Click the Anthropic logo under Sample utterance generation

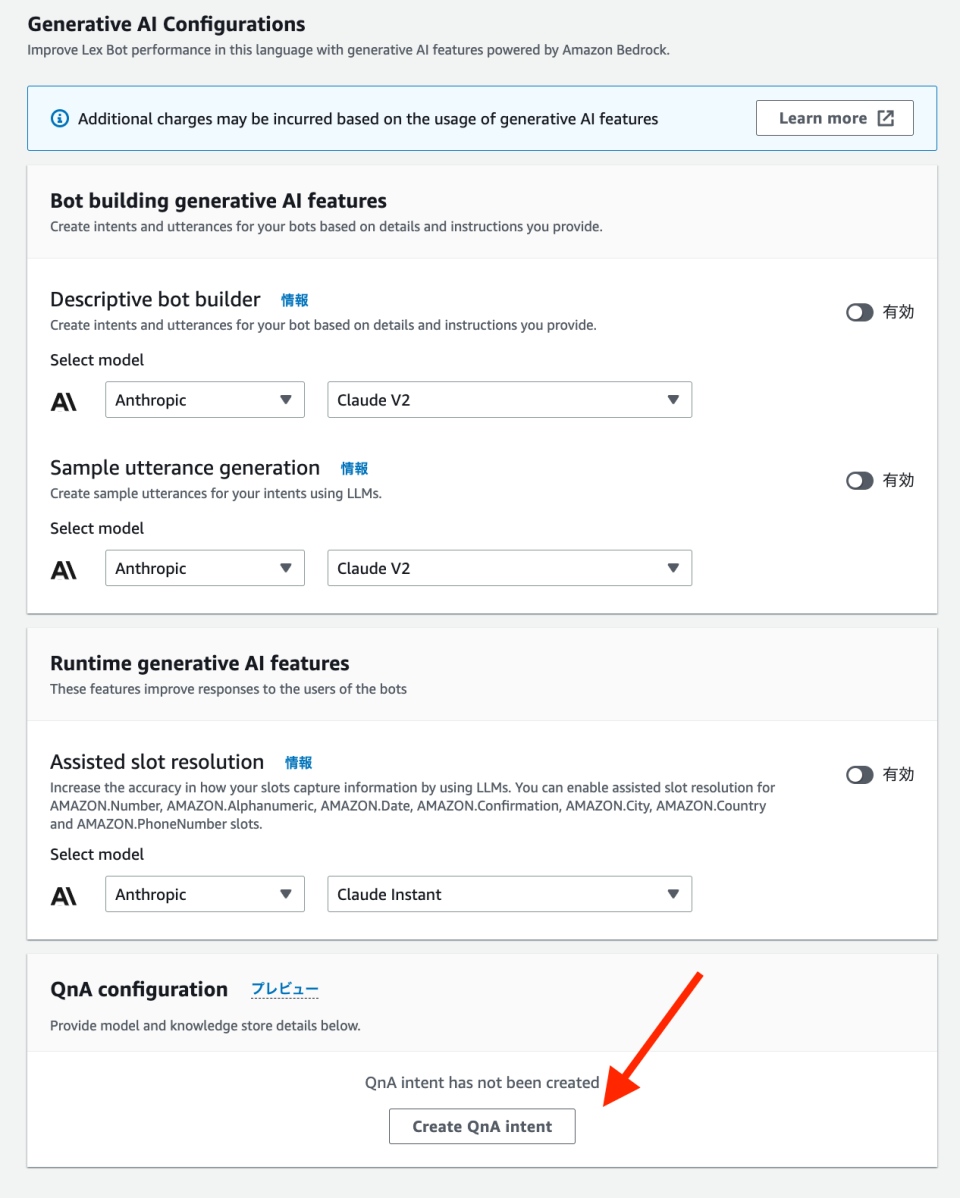point(64,567)
